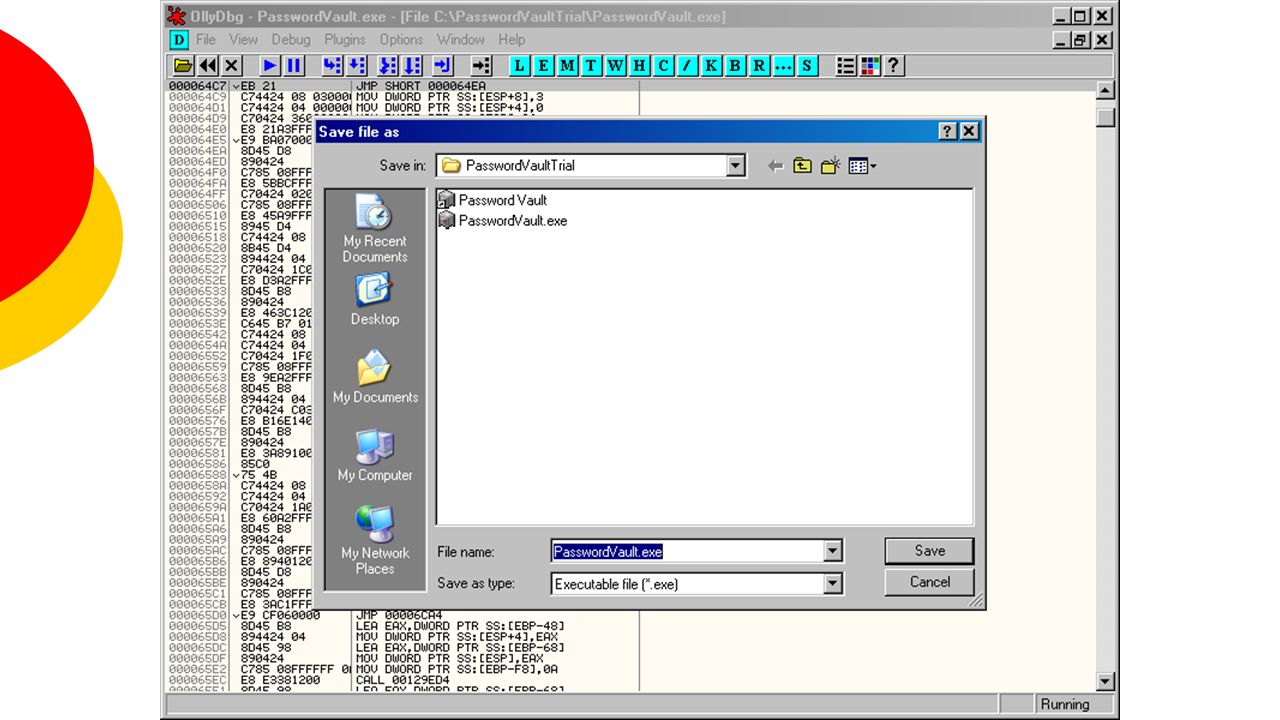The image size is (1280, 720).
Task: Click the question mark Help toolbar icon
Action: coord(894,66)
